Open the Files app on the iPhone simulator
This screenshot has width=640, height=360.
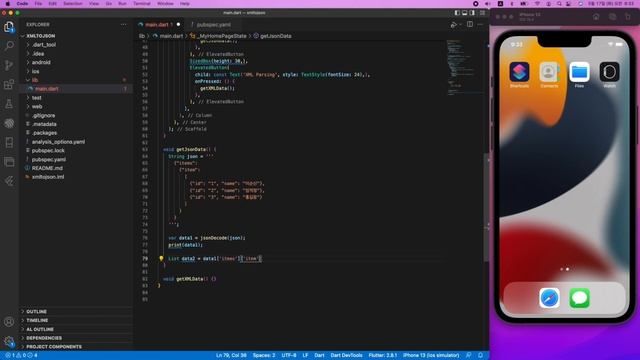pyautogui.click(x=579, y=72)
